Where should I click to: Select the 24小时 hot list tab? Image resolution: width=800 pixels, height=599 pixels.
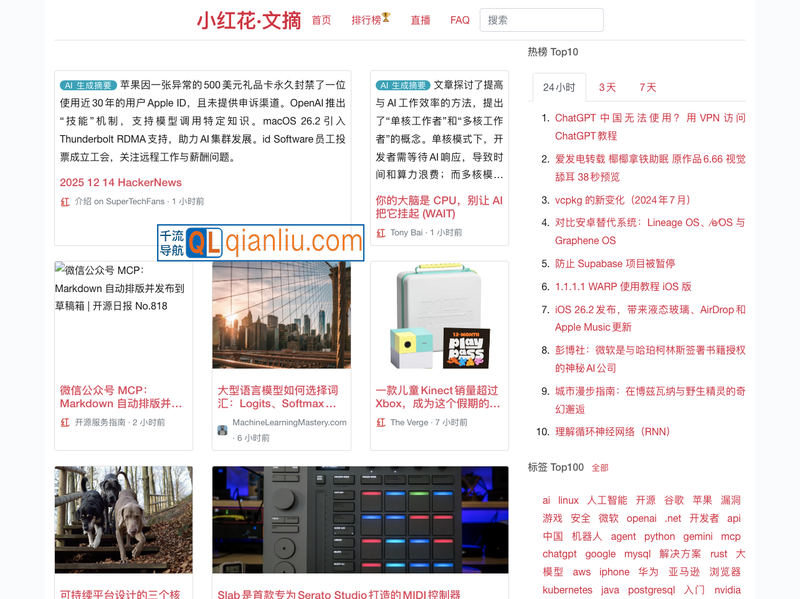tap(559, 88)
